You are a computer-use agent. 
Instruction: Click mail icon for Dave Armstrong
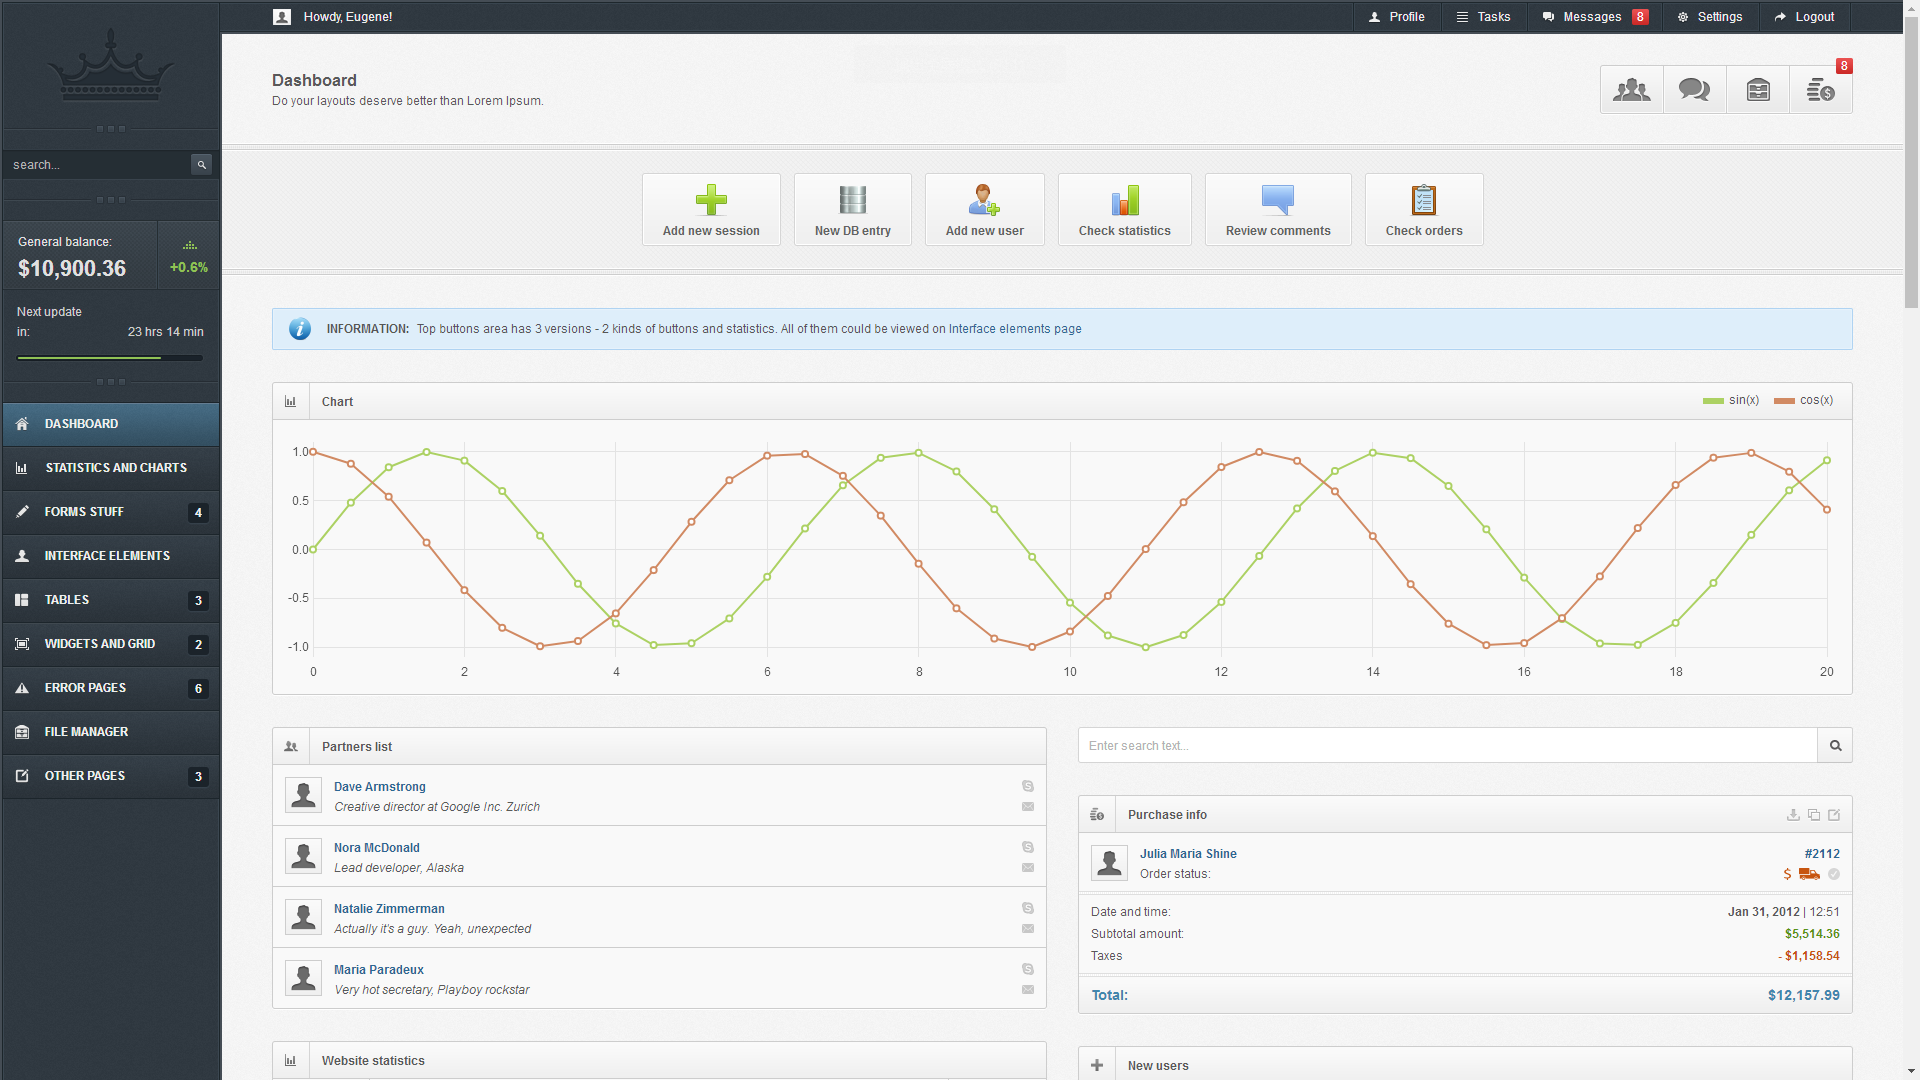pyautogui.click(x=1028, y=807)
